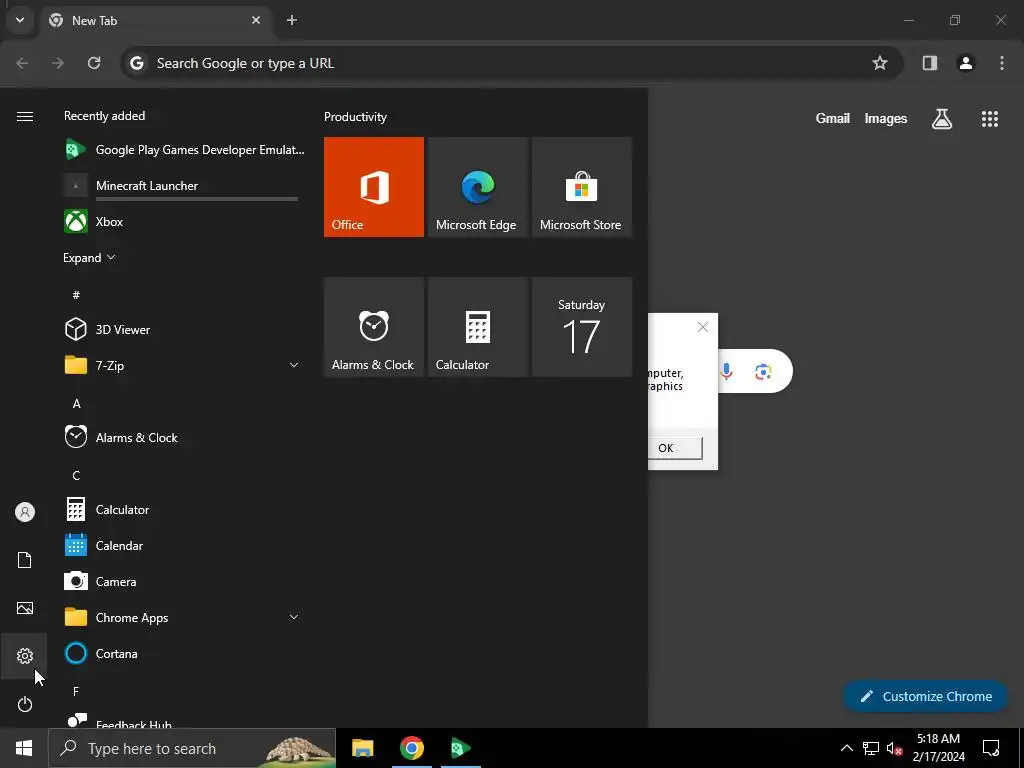Show hidden system tray icons
Screen dimensions: 1024x768
coord(846,748)
